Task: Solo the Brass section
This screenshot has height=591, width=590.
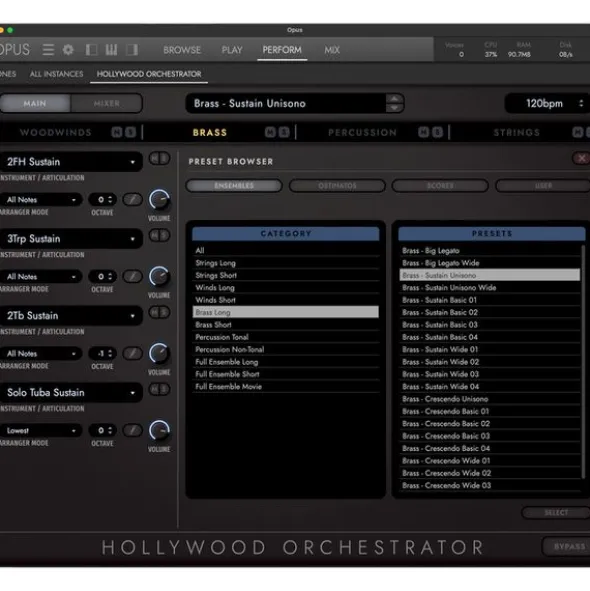Action: tap(284, 132)
